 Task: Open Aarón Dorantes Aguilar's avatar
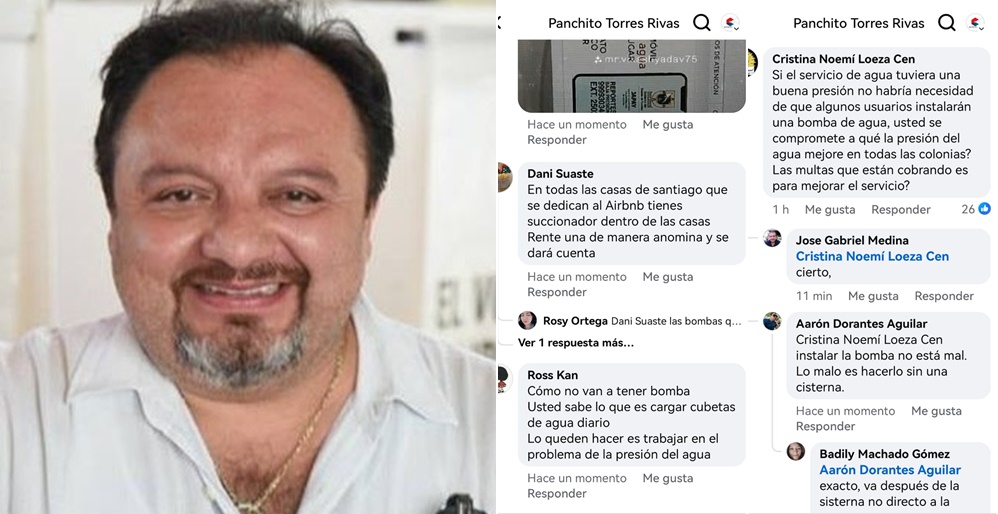pos(772,321)
